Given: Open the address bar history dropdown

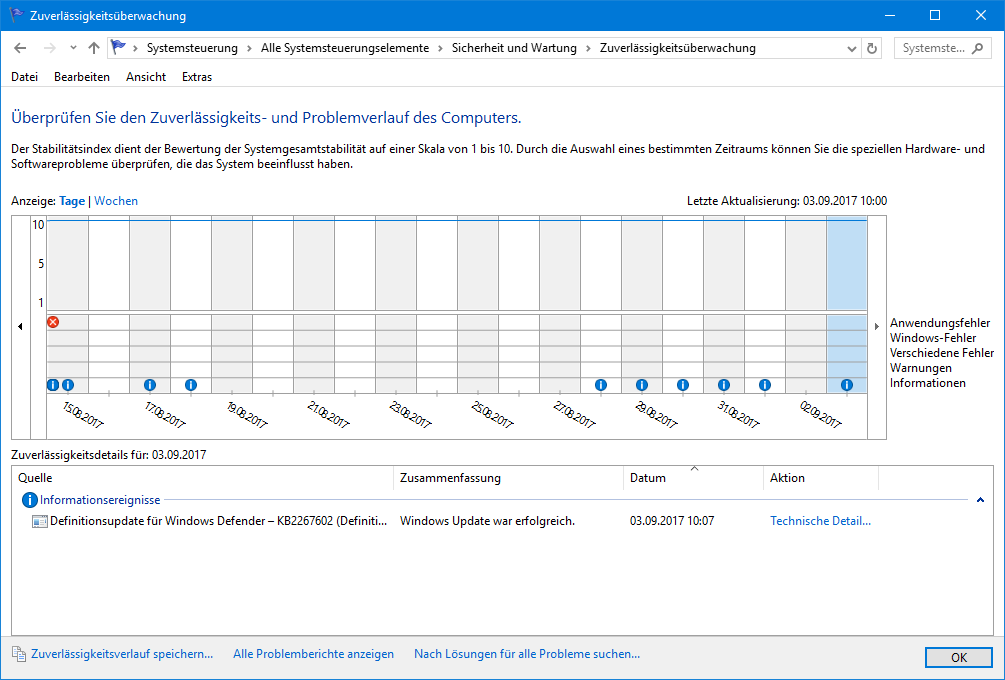Looking at the screenshot, I should click(x=851, y=49).
